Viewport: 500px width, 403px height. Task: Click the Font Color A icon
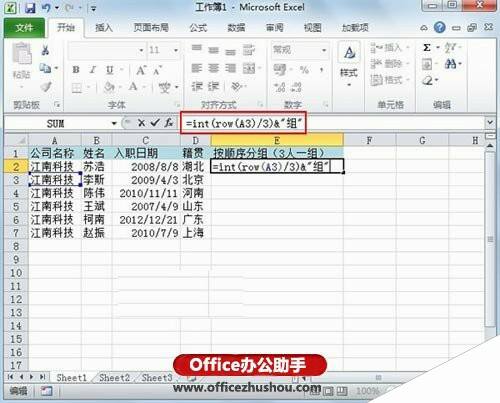tap(133, 87)
